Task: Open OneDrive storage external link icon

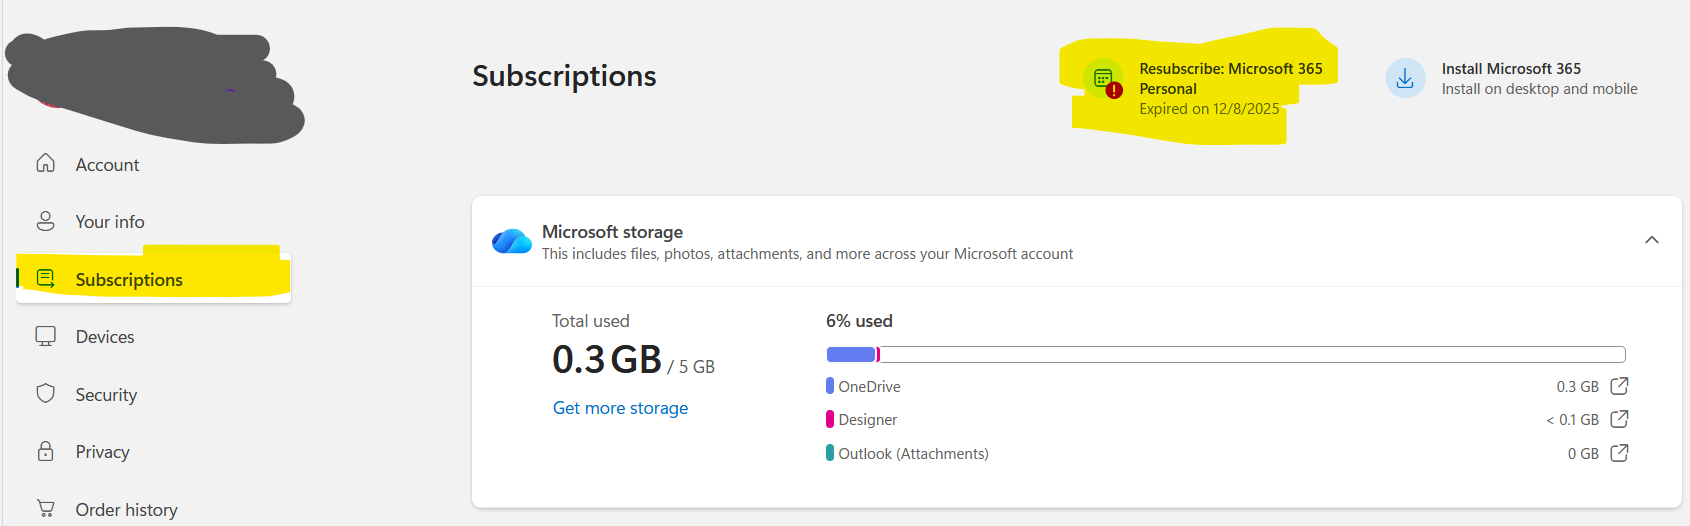Action: tap(1620, 386)
